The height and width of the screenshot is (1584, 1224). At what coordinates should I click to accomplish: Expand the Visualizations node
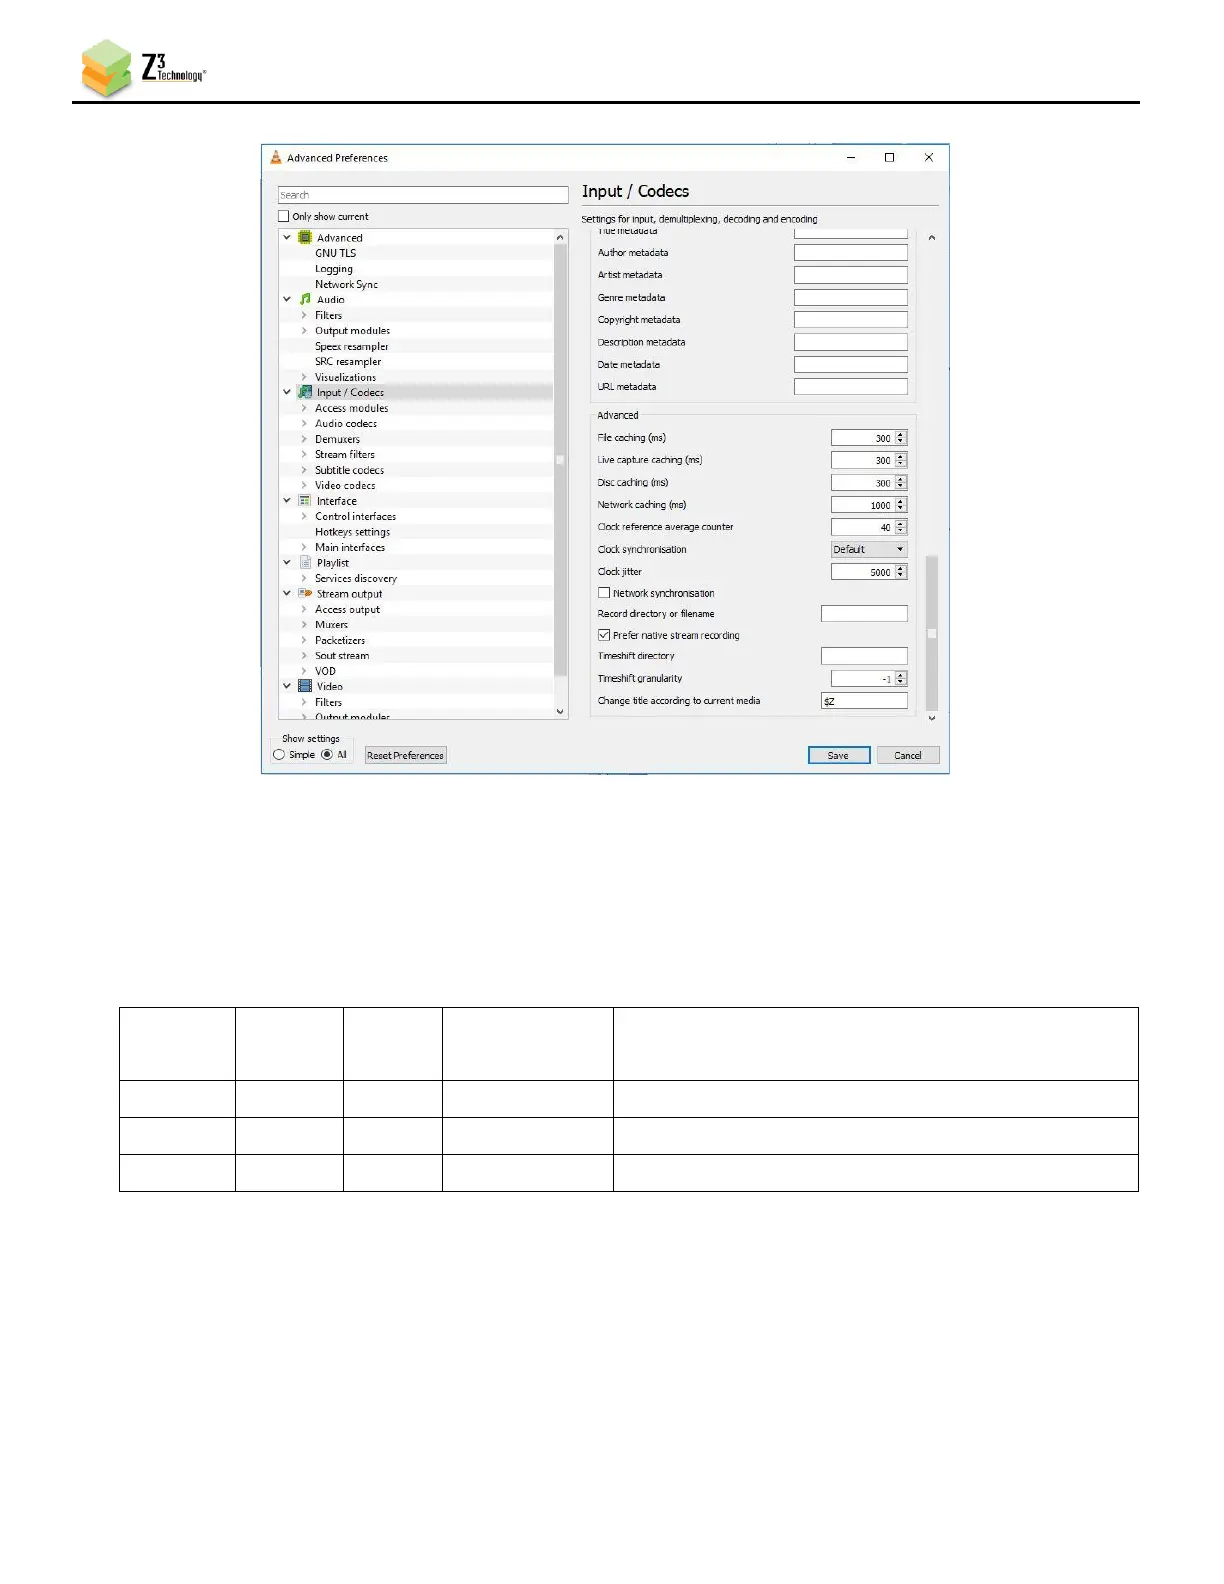pos(304,378)
